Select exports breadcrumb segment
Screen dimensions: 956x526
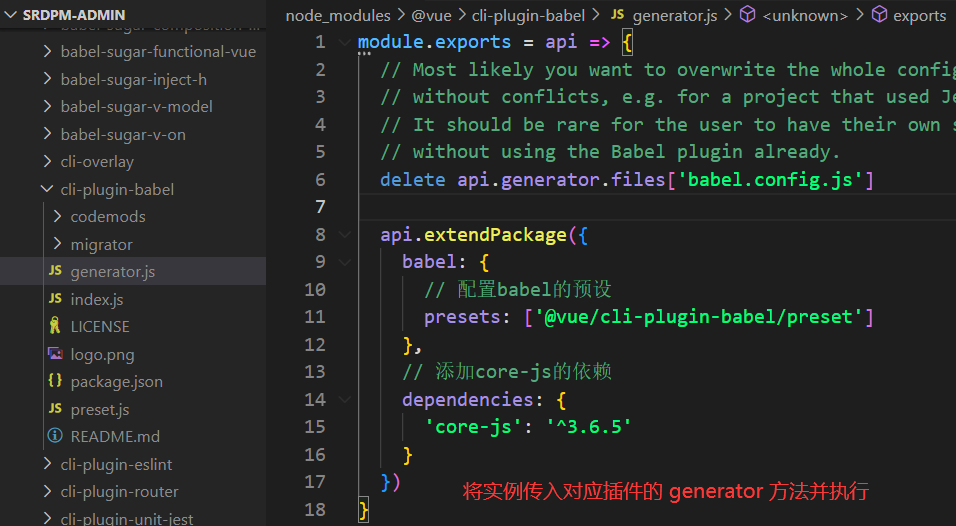click(919, 15)
